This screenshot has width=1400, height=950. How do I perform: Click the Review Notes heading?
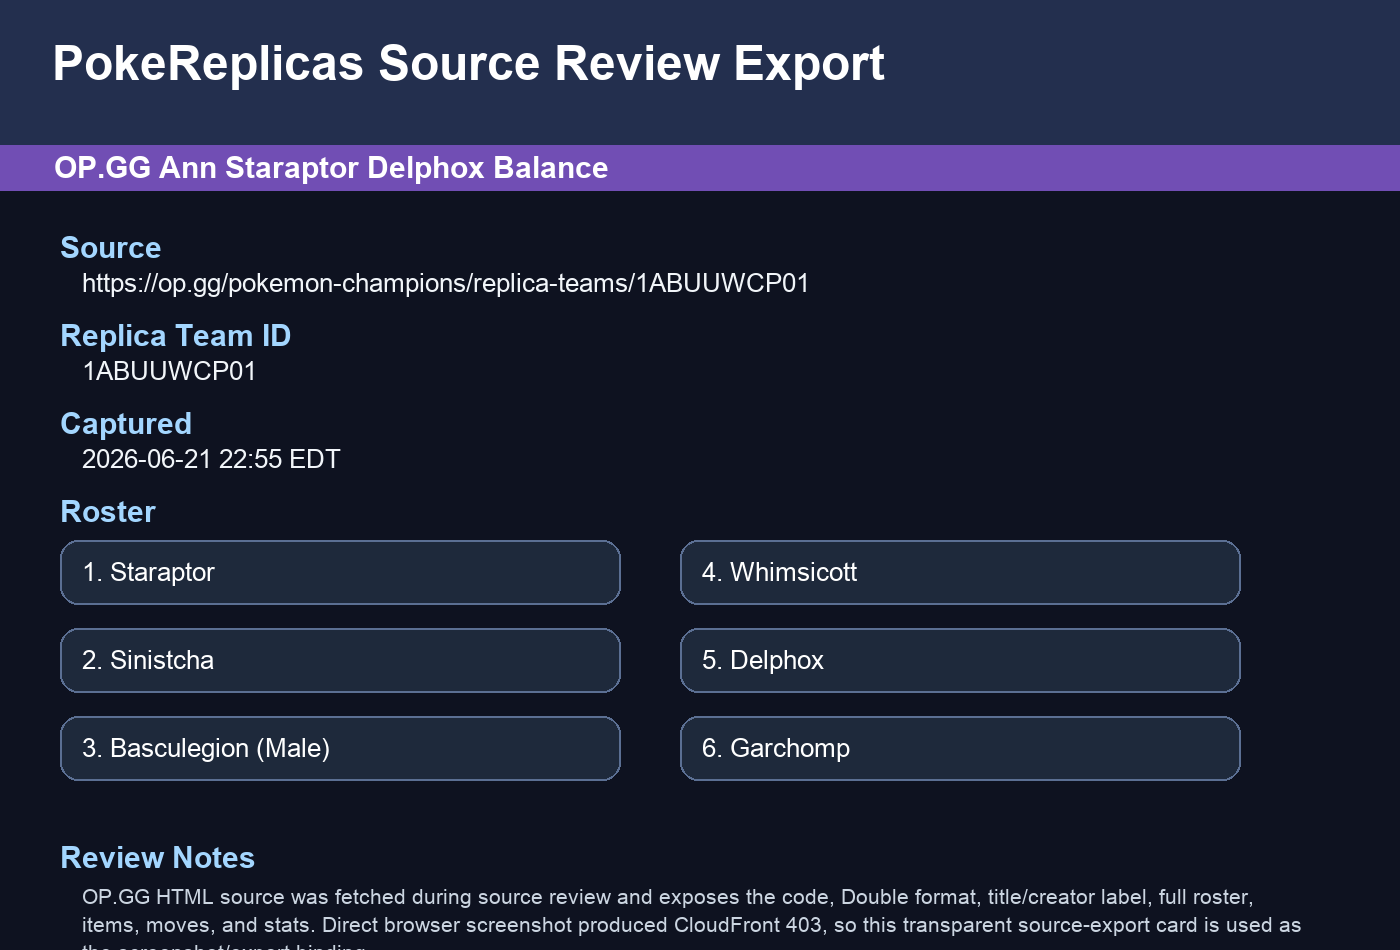pyautogui.click(x=157, y=857)
